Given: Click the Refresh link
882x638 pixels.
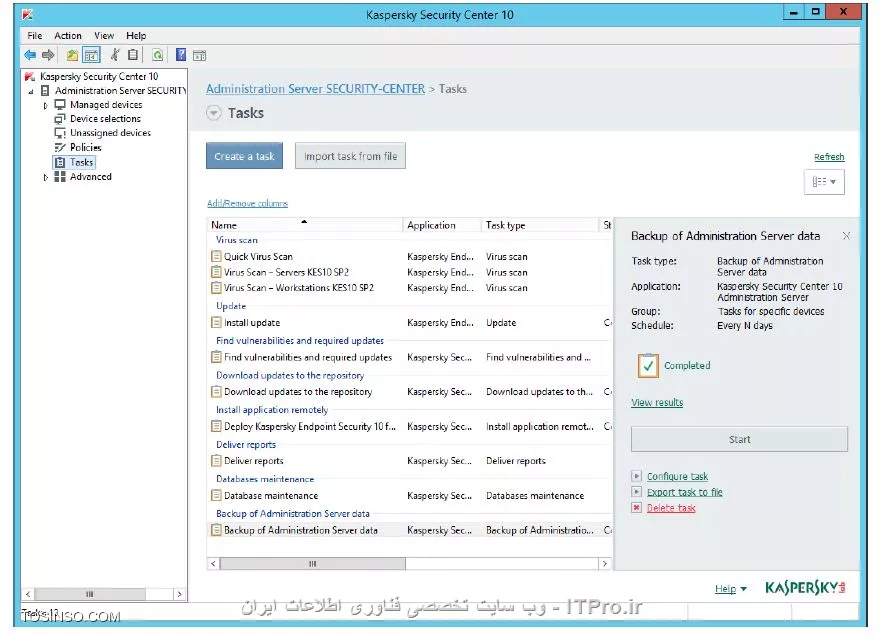Looking at the screenshot, I should coord(829,157).
